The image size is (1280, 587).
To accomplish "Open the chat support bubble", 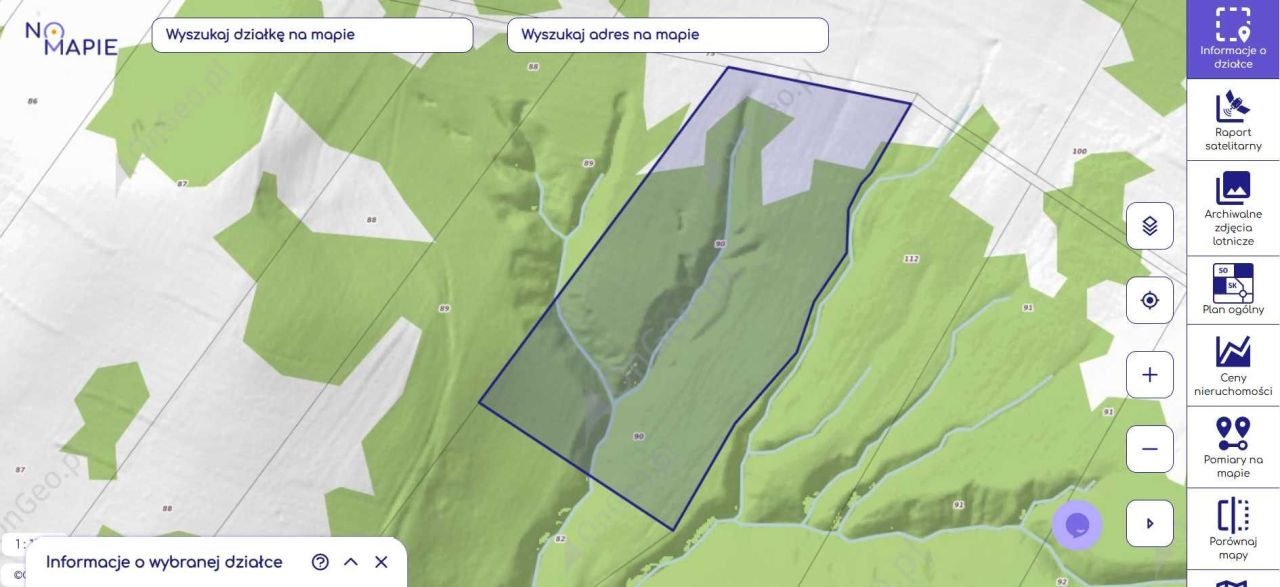I will pyautogui.click(x=1077, y=525).
